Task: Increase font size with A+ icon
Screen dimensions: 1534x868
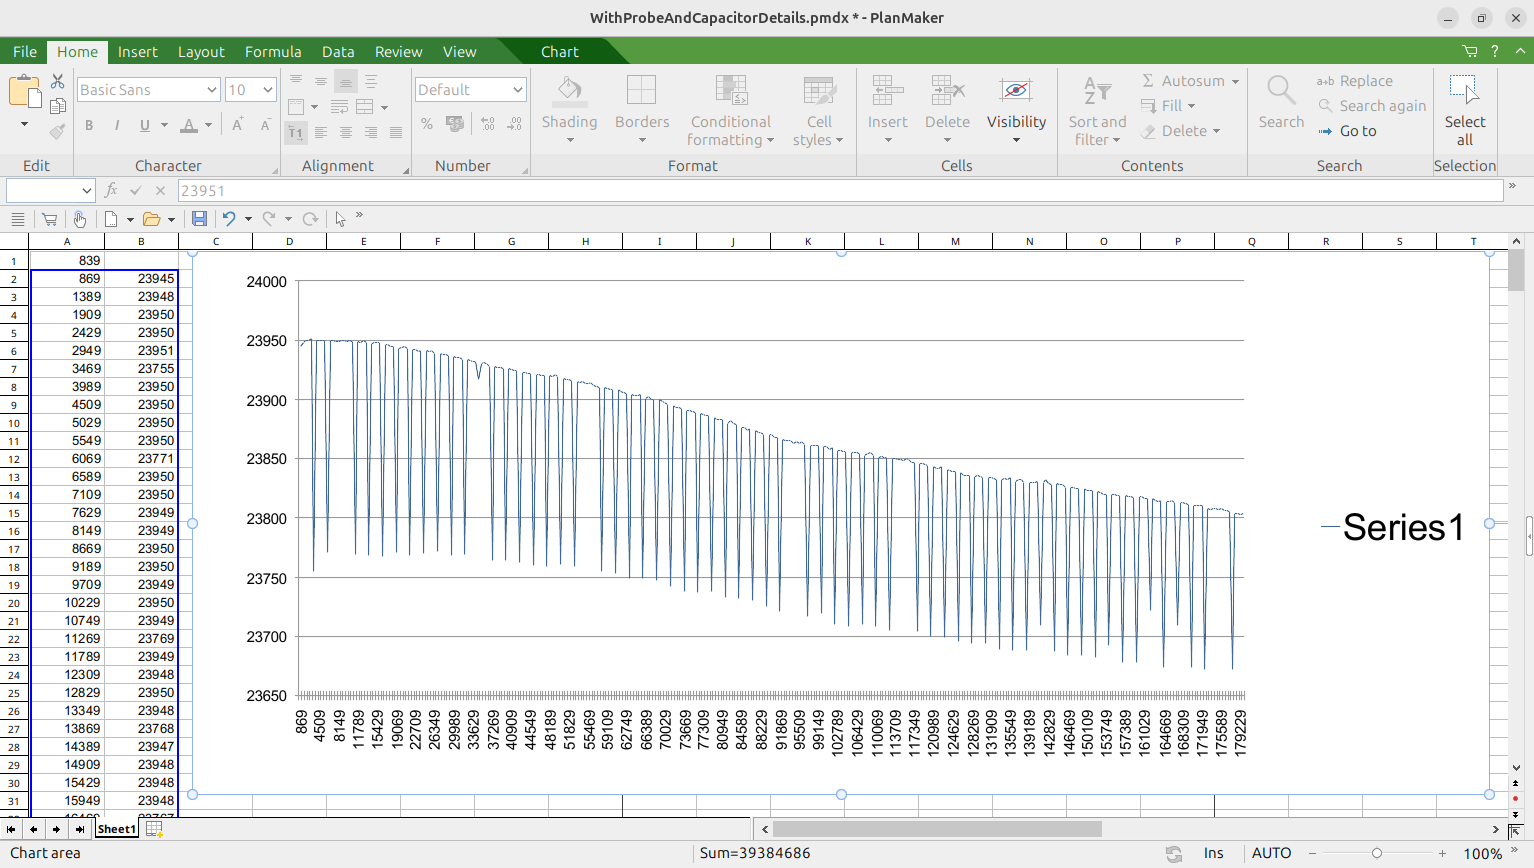Action: coord(238,125)
